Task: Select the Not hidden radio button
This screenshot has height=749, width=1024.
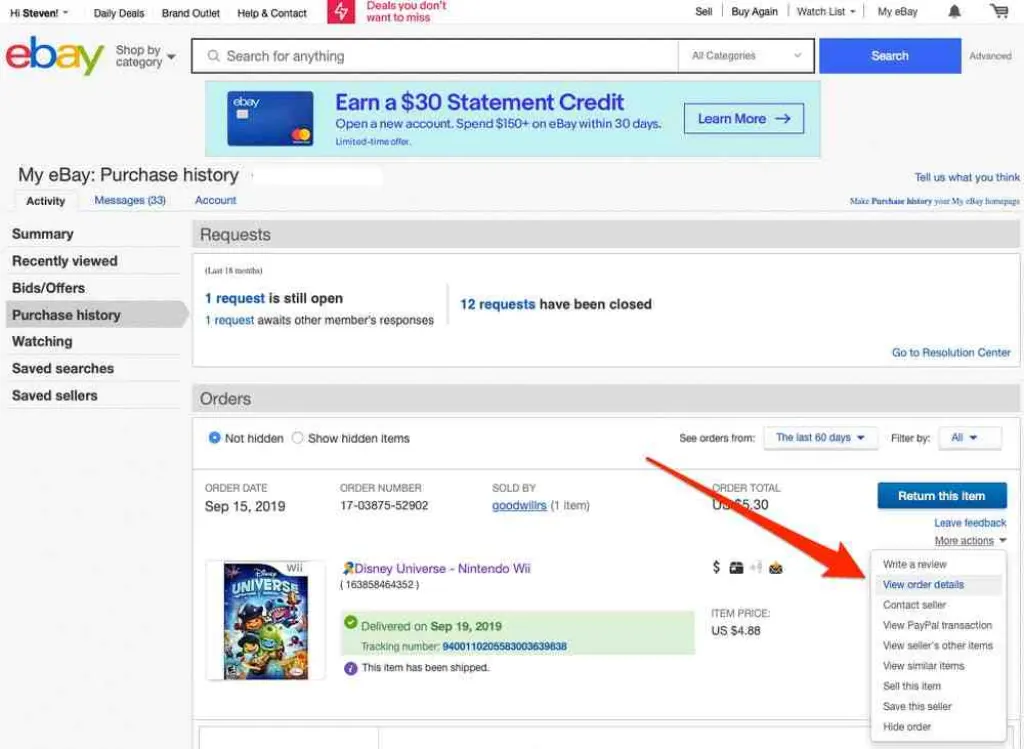Action: pos(214,438)
